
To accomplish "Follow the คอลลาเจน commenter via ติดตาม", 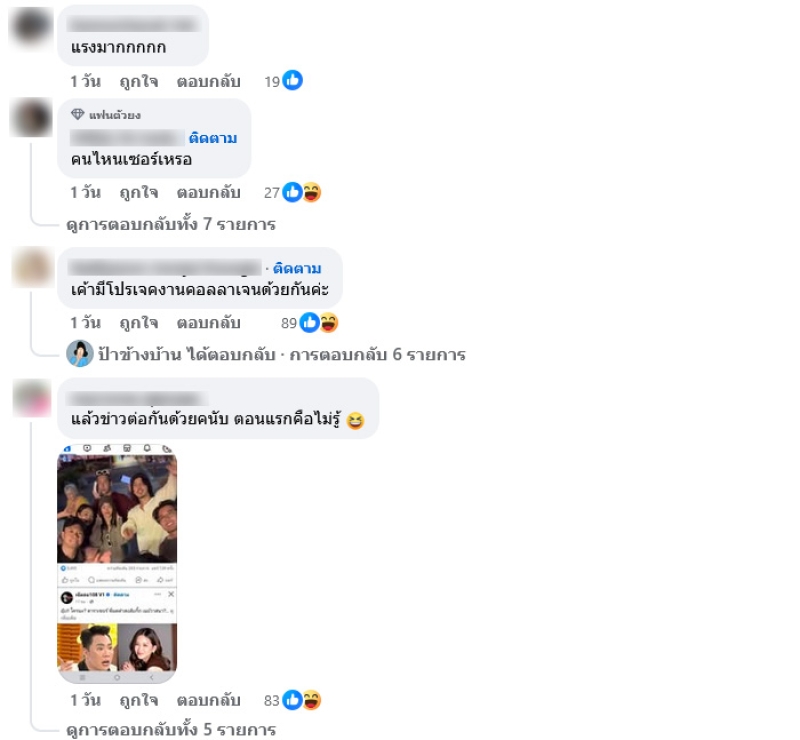I will pyautogui.click(x=297, y=268).
